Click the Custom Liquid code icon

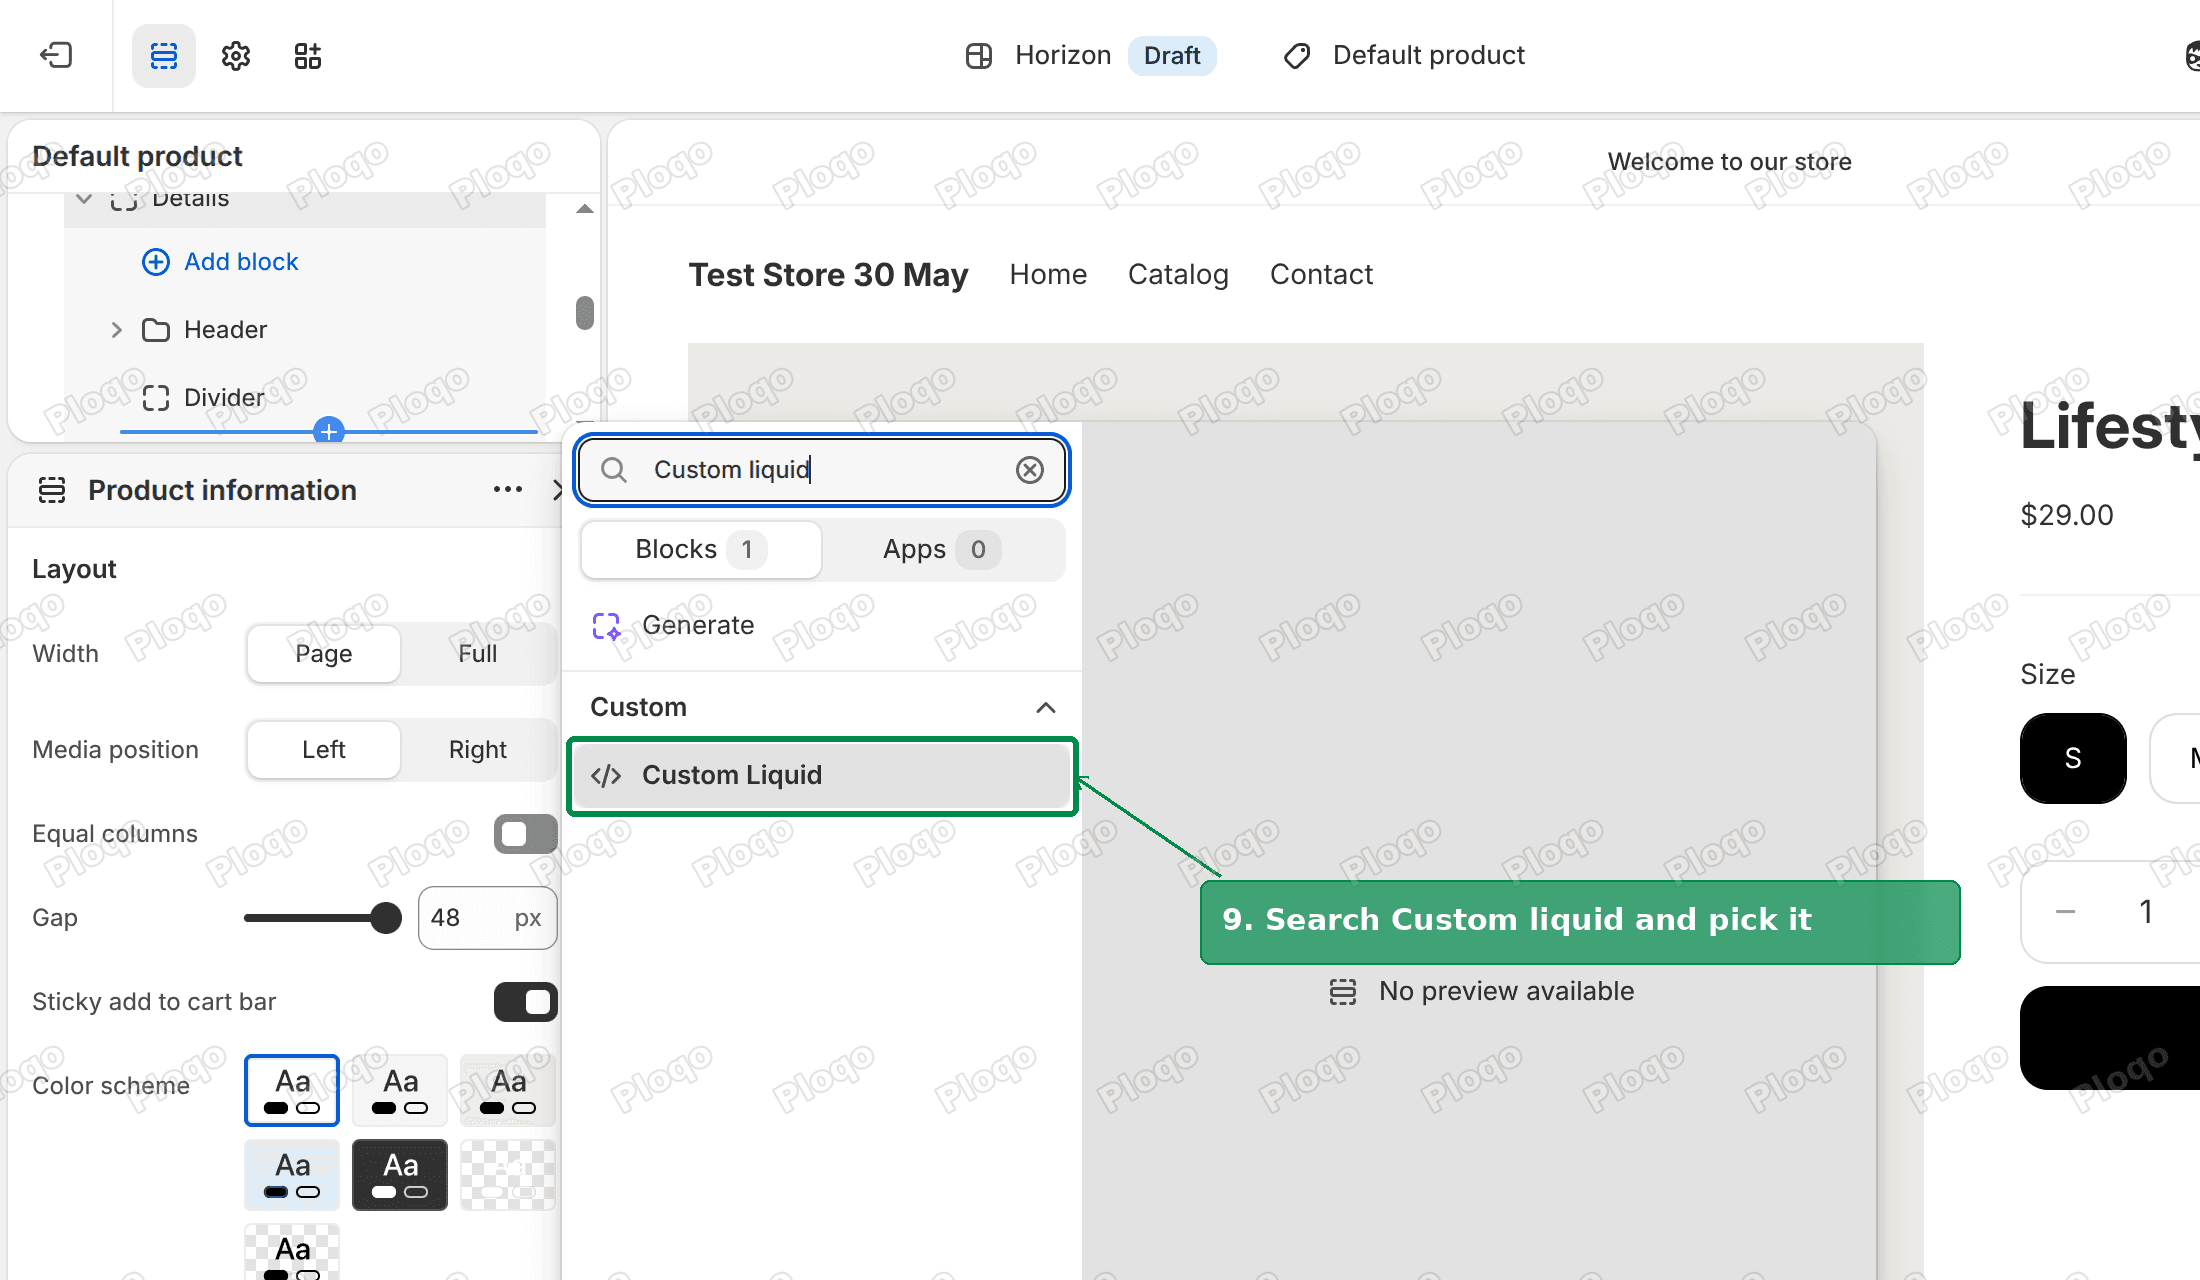[607, 776]
